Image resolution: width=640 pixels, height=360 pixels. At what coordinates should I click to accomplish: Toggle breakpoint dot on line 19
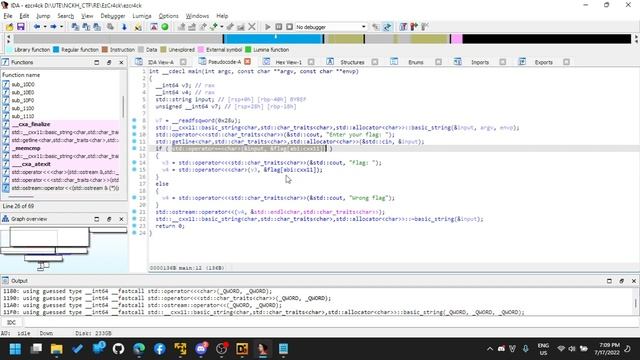[x=134, y=198]
